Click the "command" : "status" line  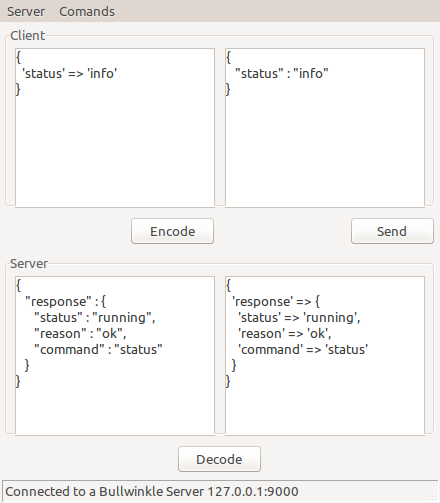point(98,350)
